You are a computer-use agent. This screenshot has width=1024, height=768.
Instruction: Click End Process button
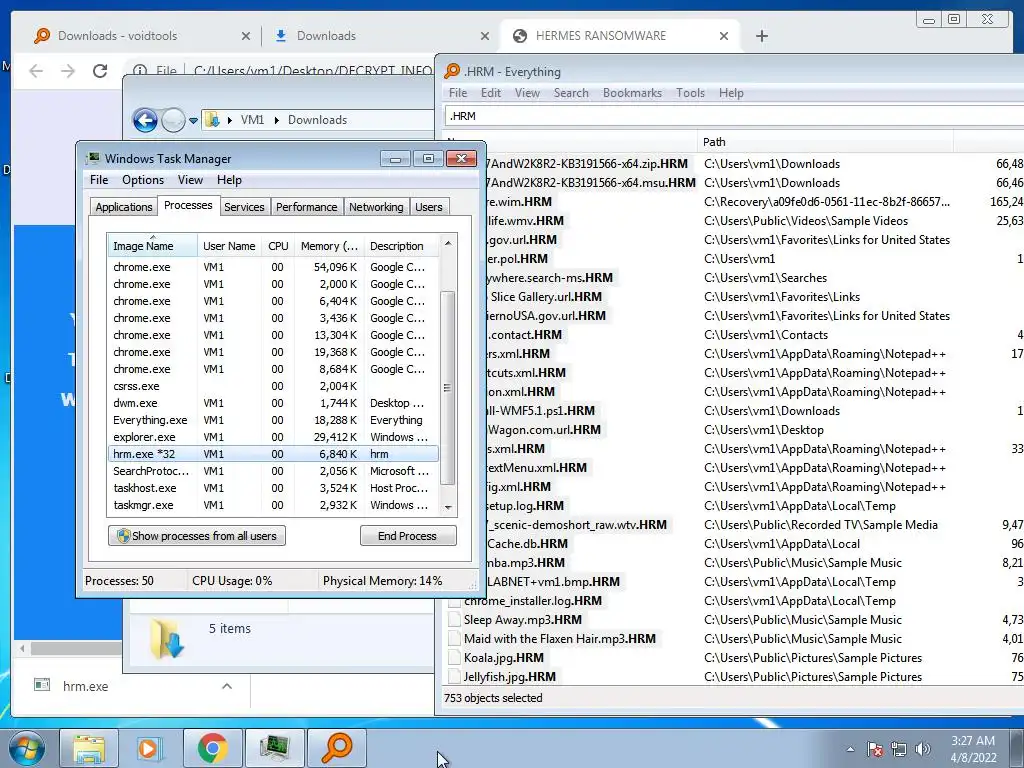[408, 536]
